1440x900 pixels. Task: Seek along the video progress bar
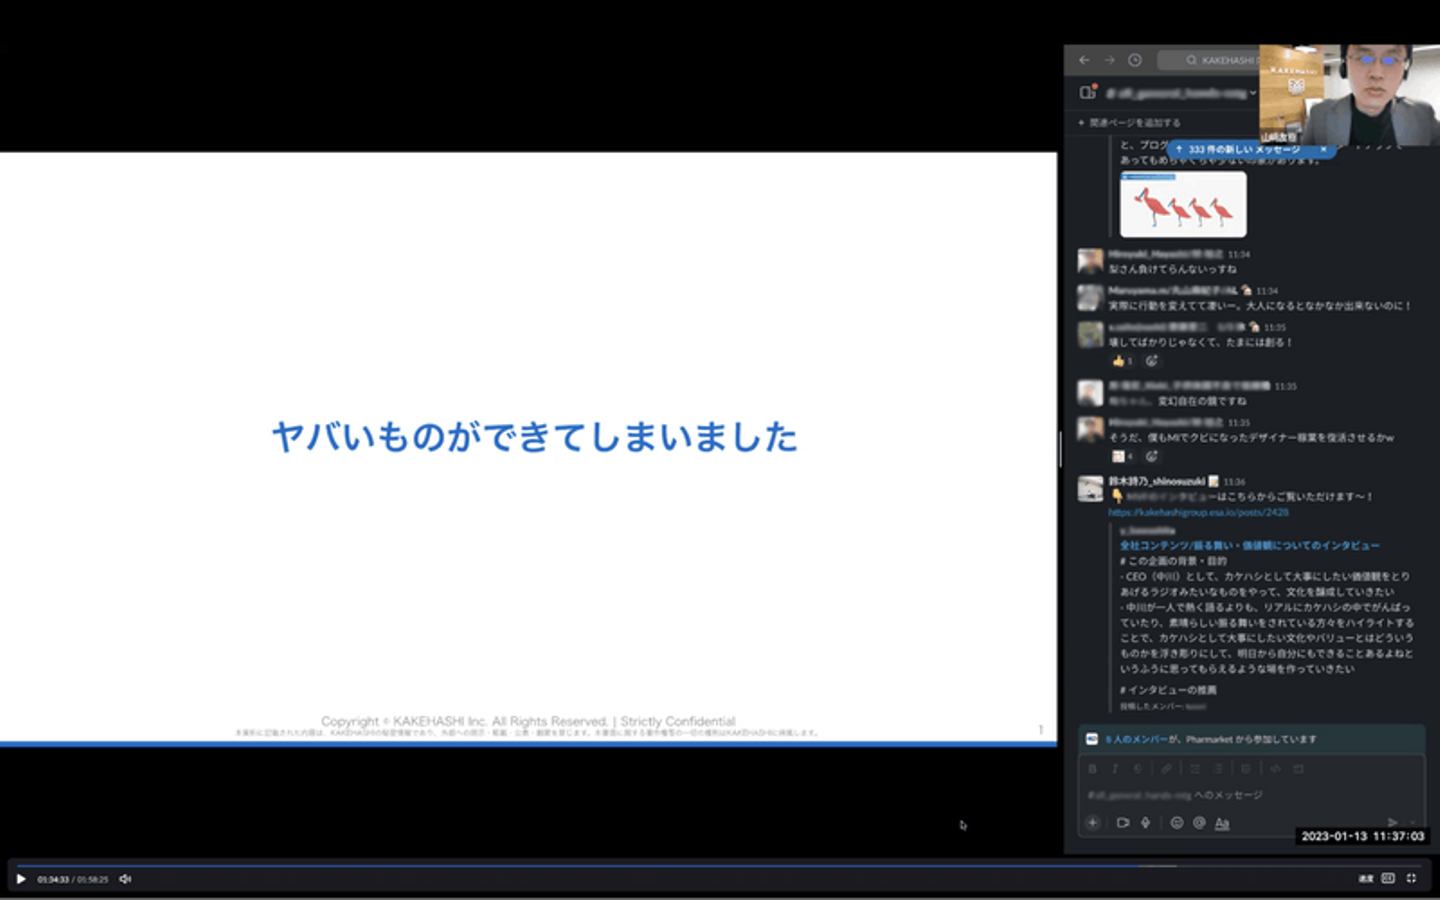[x=720, y=866]
